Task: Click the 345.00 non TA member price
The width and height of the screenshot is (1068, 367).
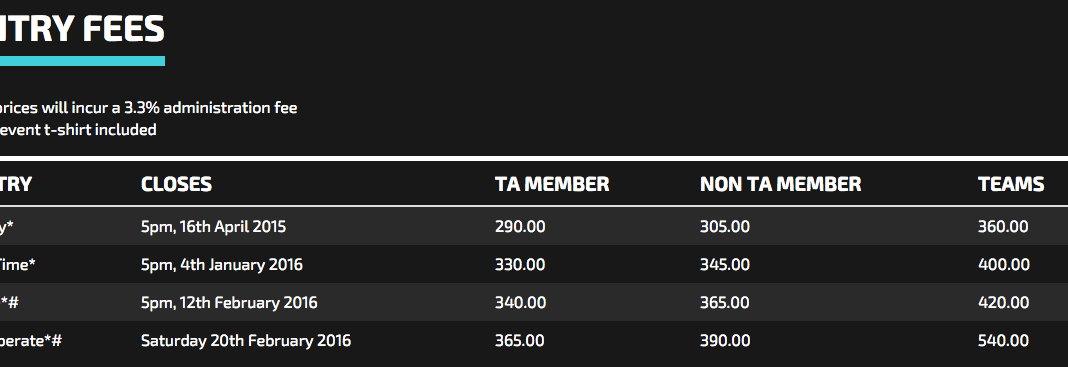Action: pyautogui.click(x=725, y=265)
